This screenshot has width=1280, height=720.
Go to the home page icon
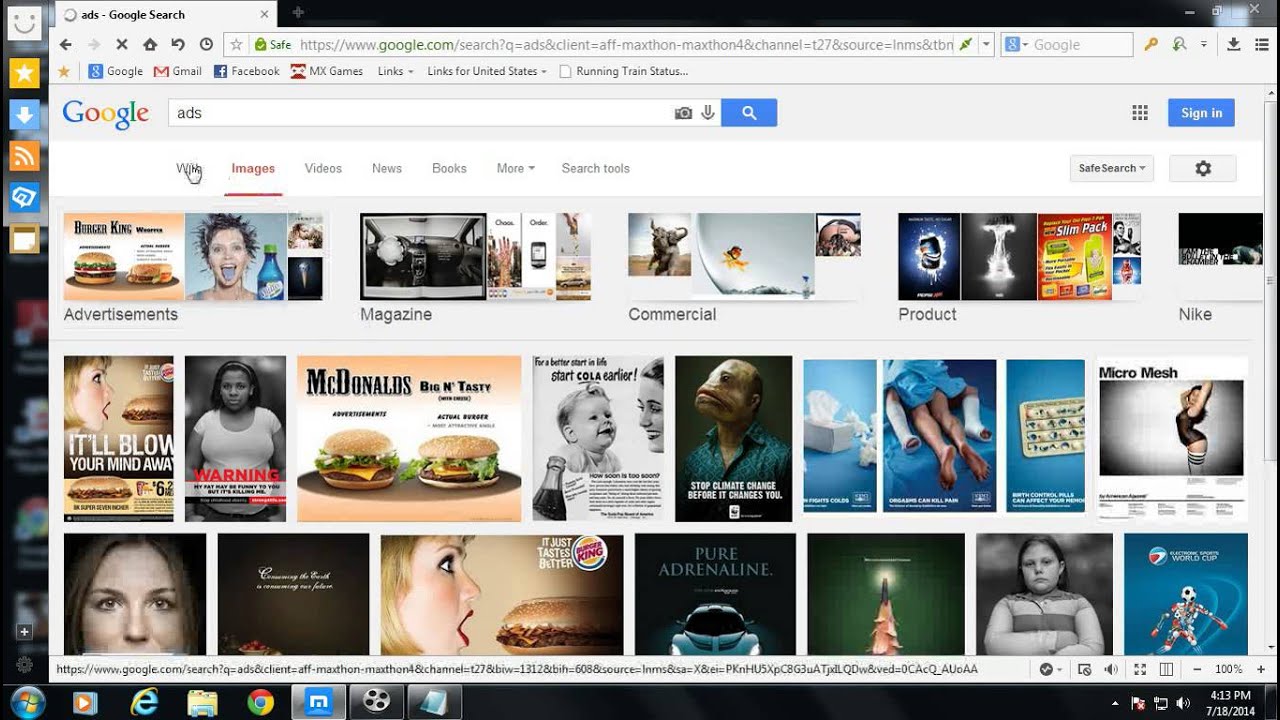[150, 44]
